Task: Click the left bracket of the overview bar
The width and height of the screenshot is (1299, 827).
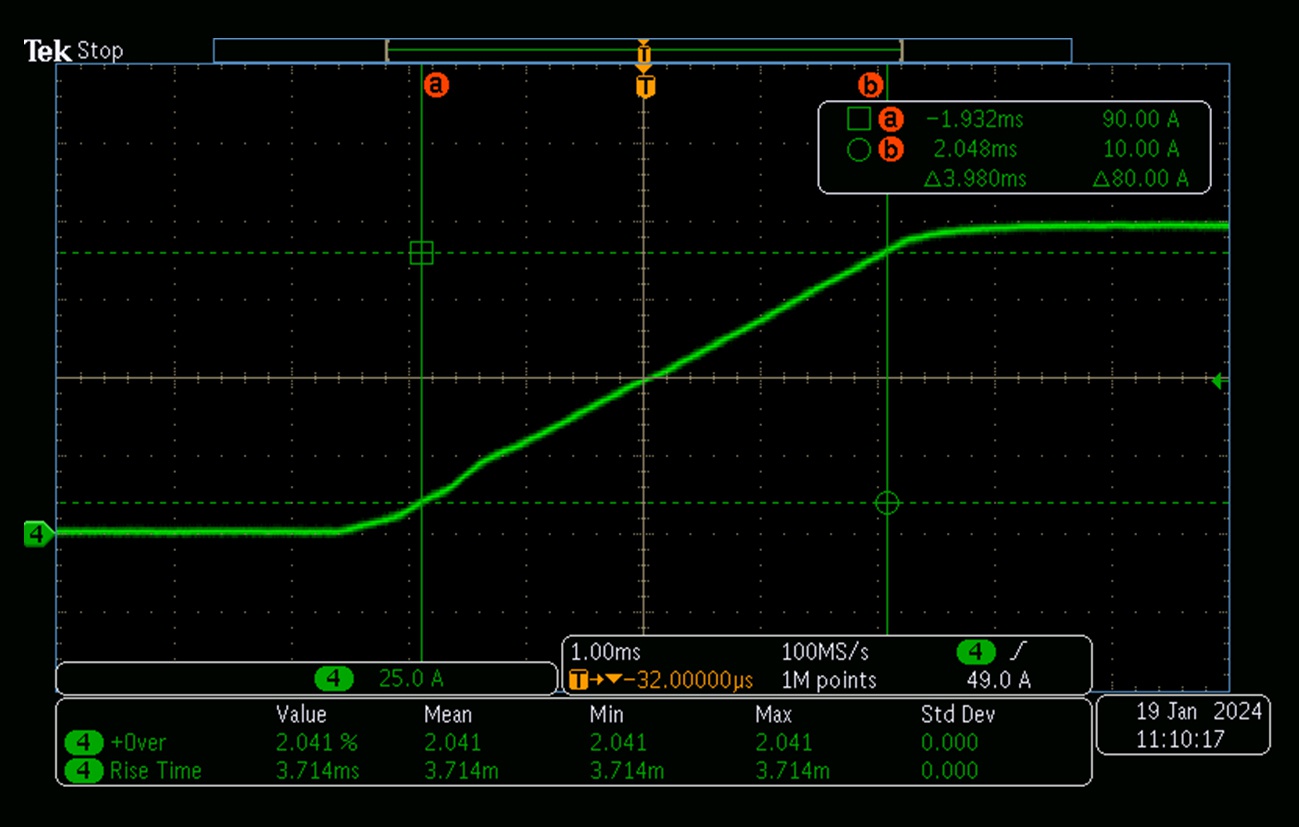Action: [387, 51]
